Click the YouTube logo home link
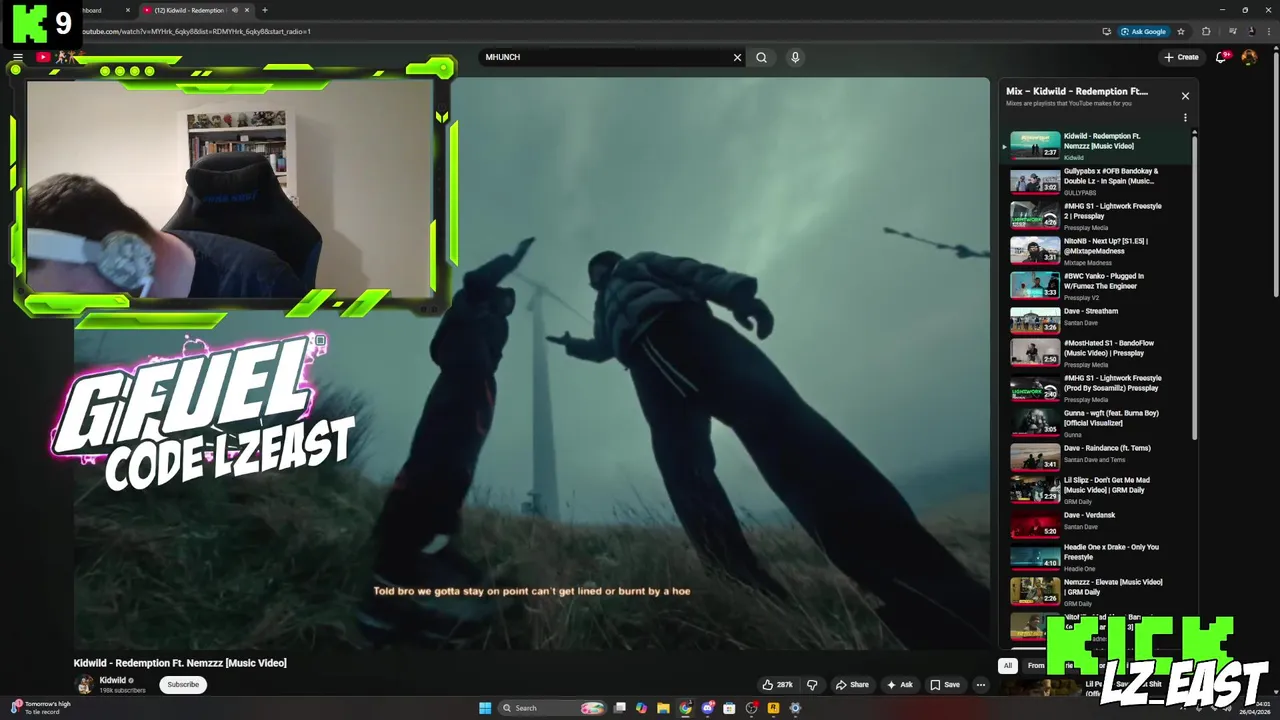The height and width of the screenshot is (720, 1280). point(44,57)
